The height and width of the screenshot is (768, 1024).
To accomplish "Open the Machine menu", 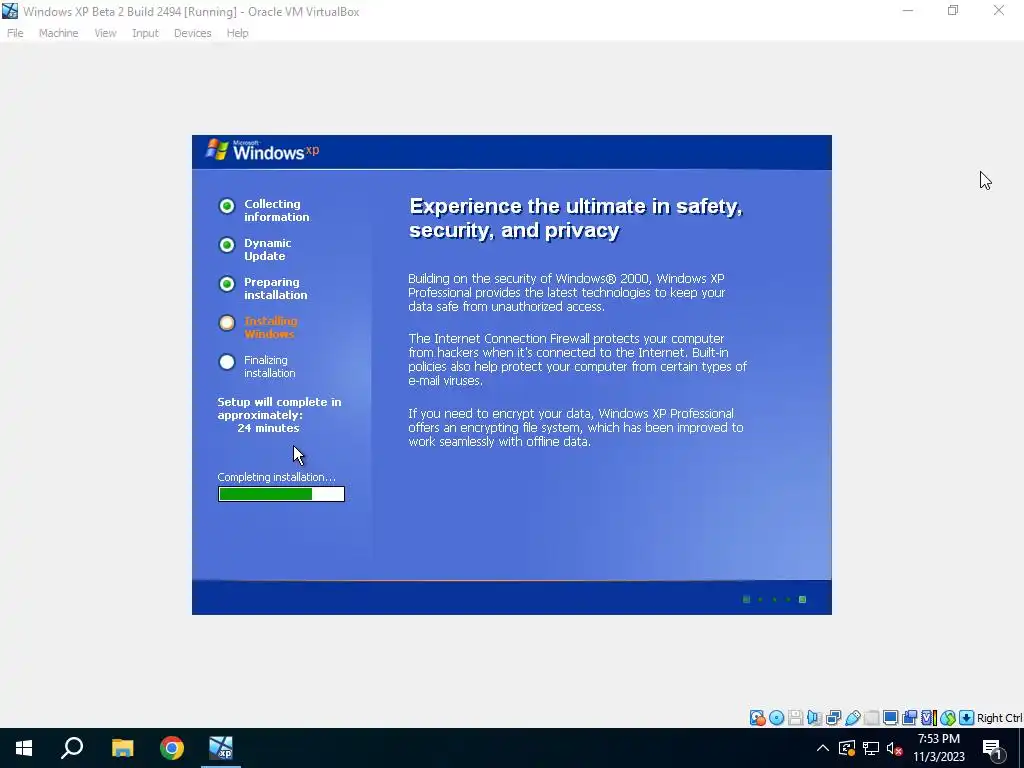I will pyautogui.click(x=58, y=33).
